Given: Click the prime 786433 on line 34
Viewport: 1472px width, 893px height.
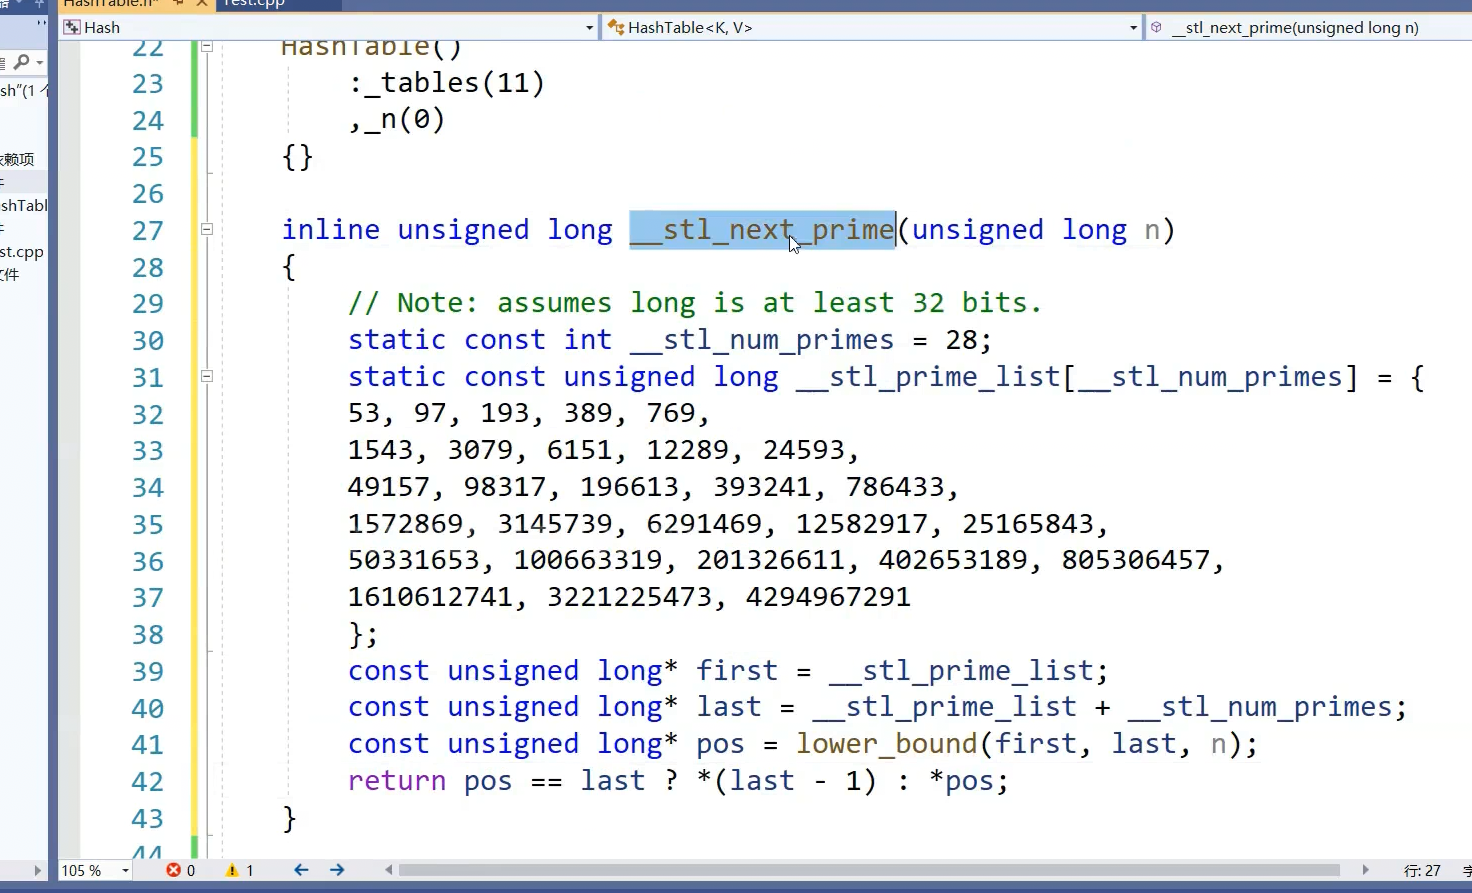Looking at the screenshot, I should tap(895, 487).
